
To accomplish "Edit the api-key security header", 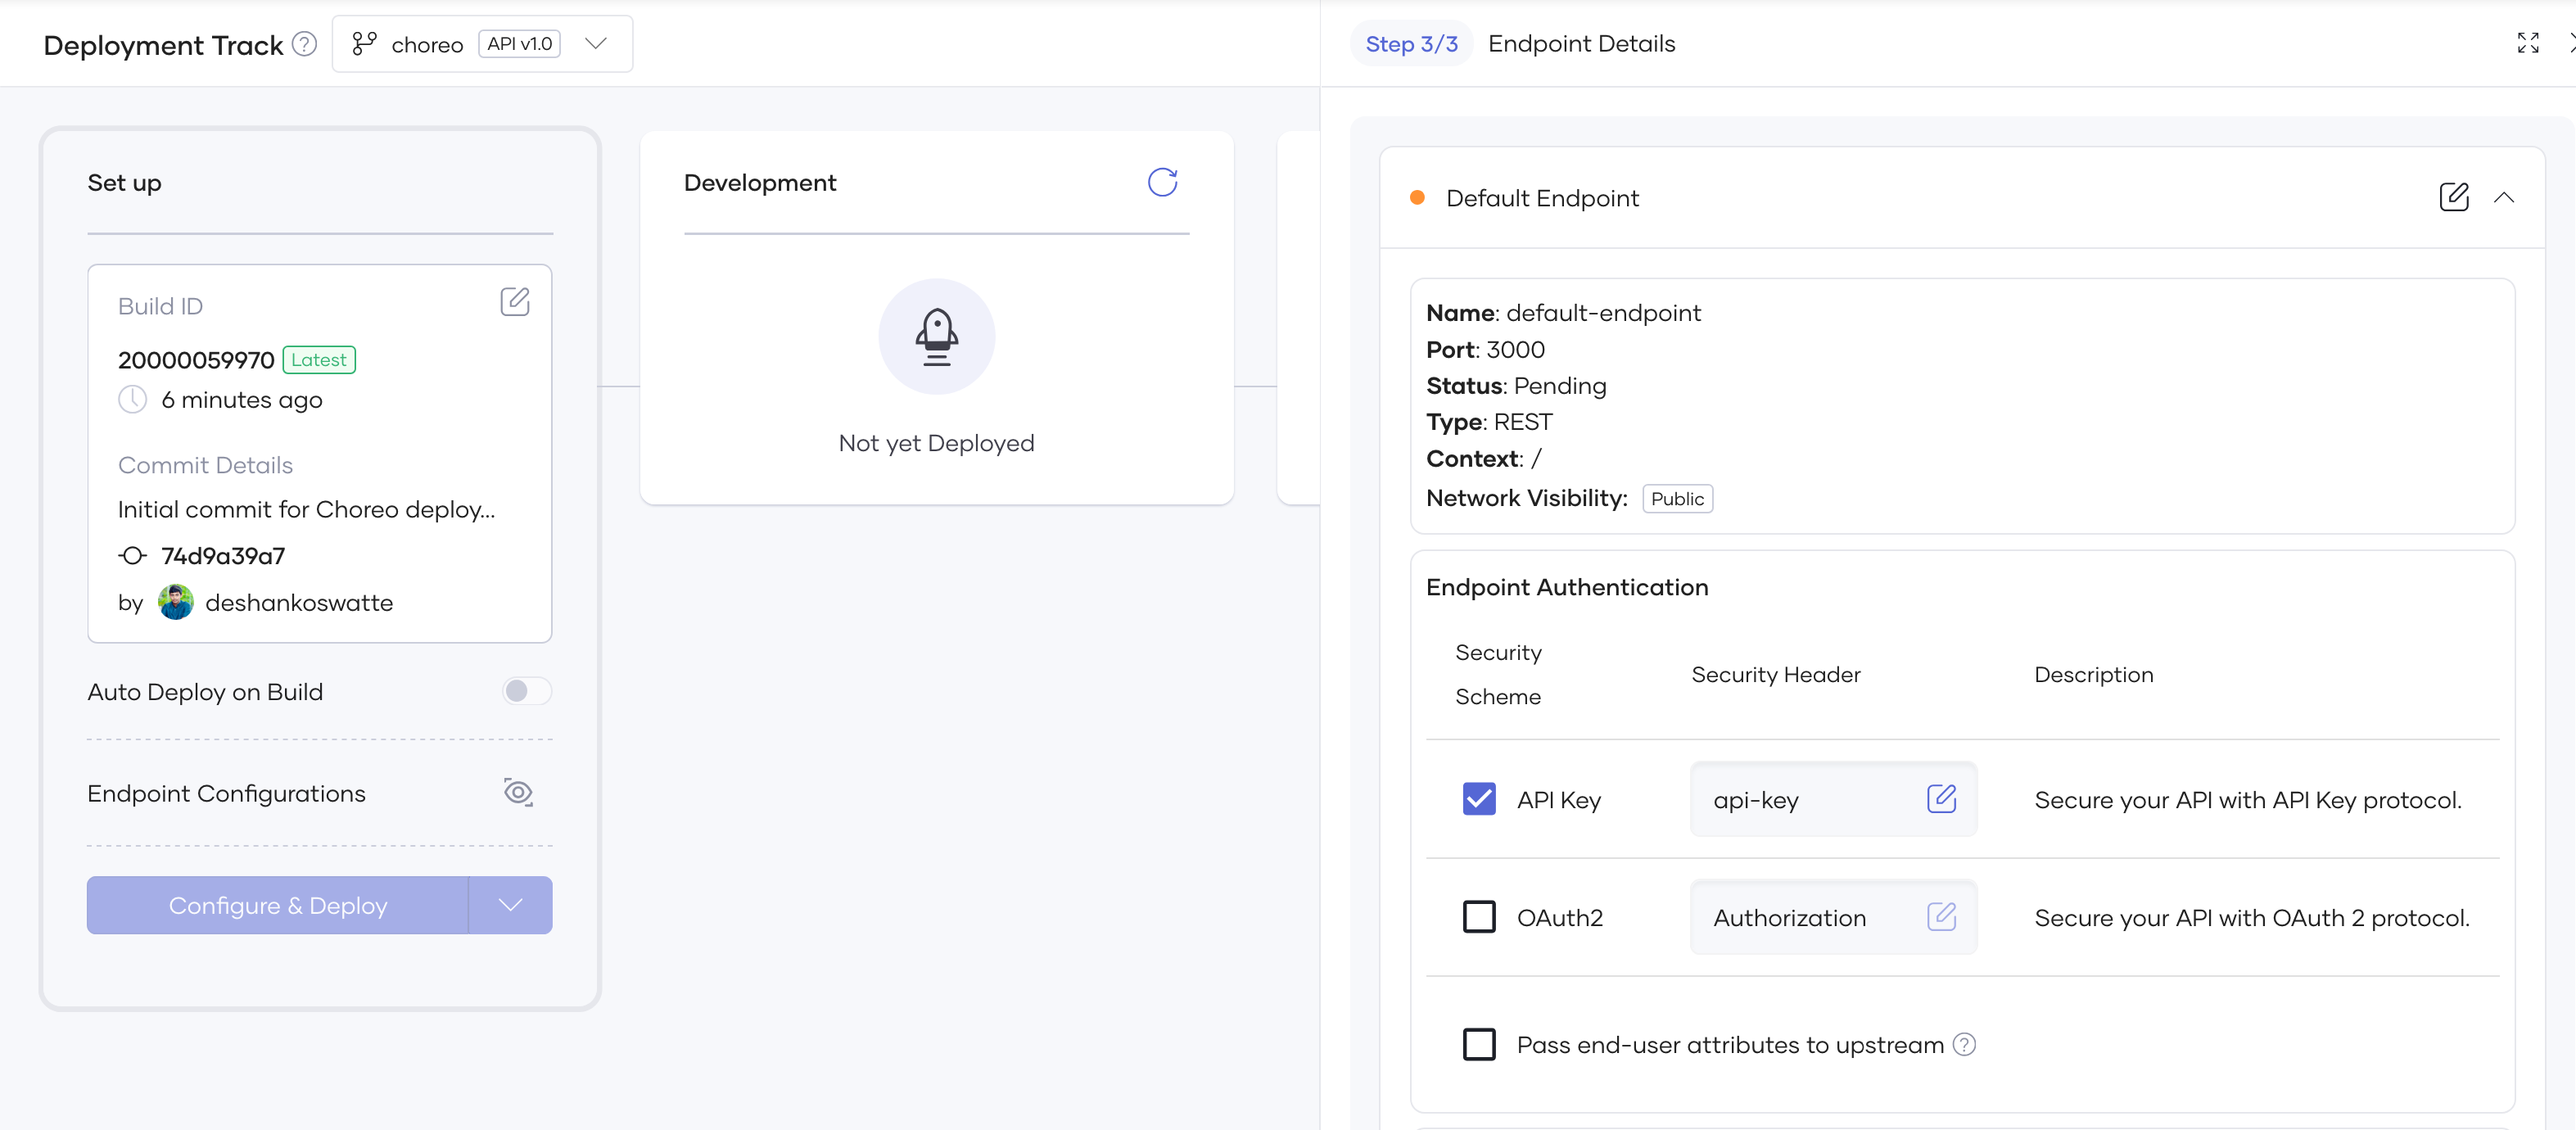I will [x=1941, y=799].
